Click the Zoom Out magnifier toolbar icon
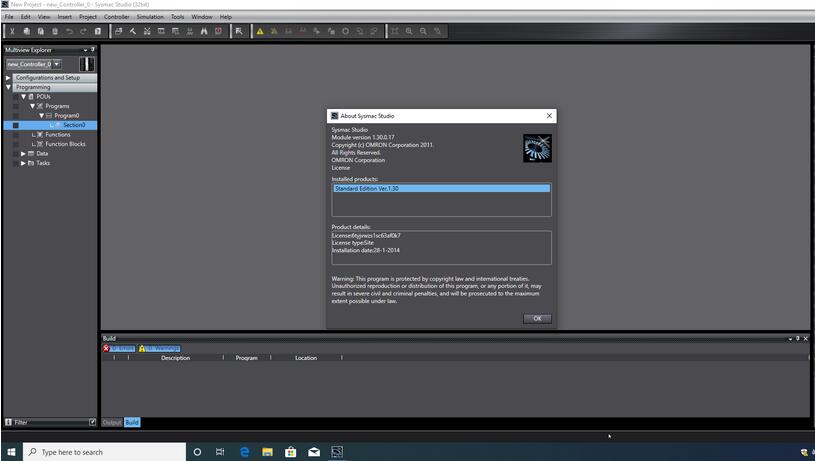 tap(423, 31)
